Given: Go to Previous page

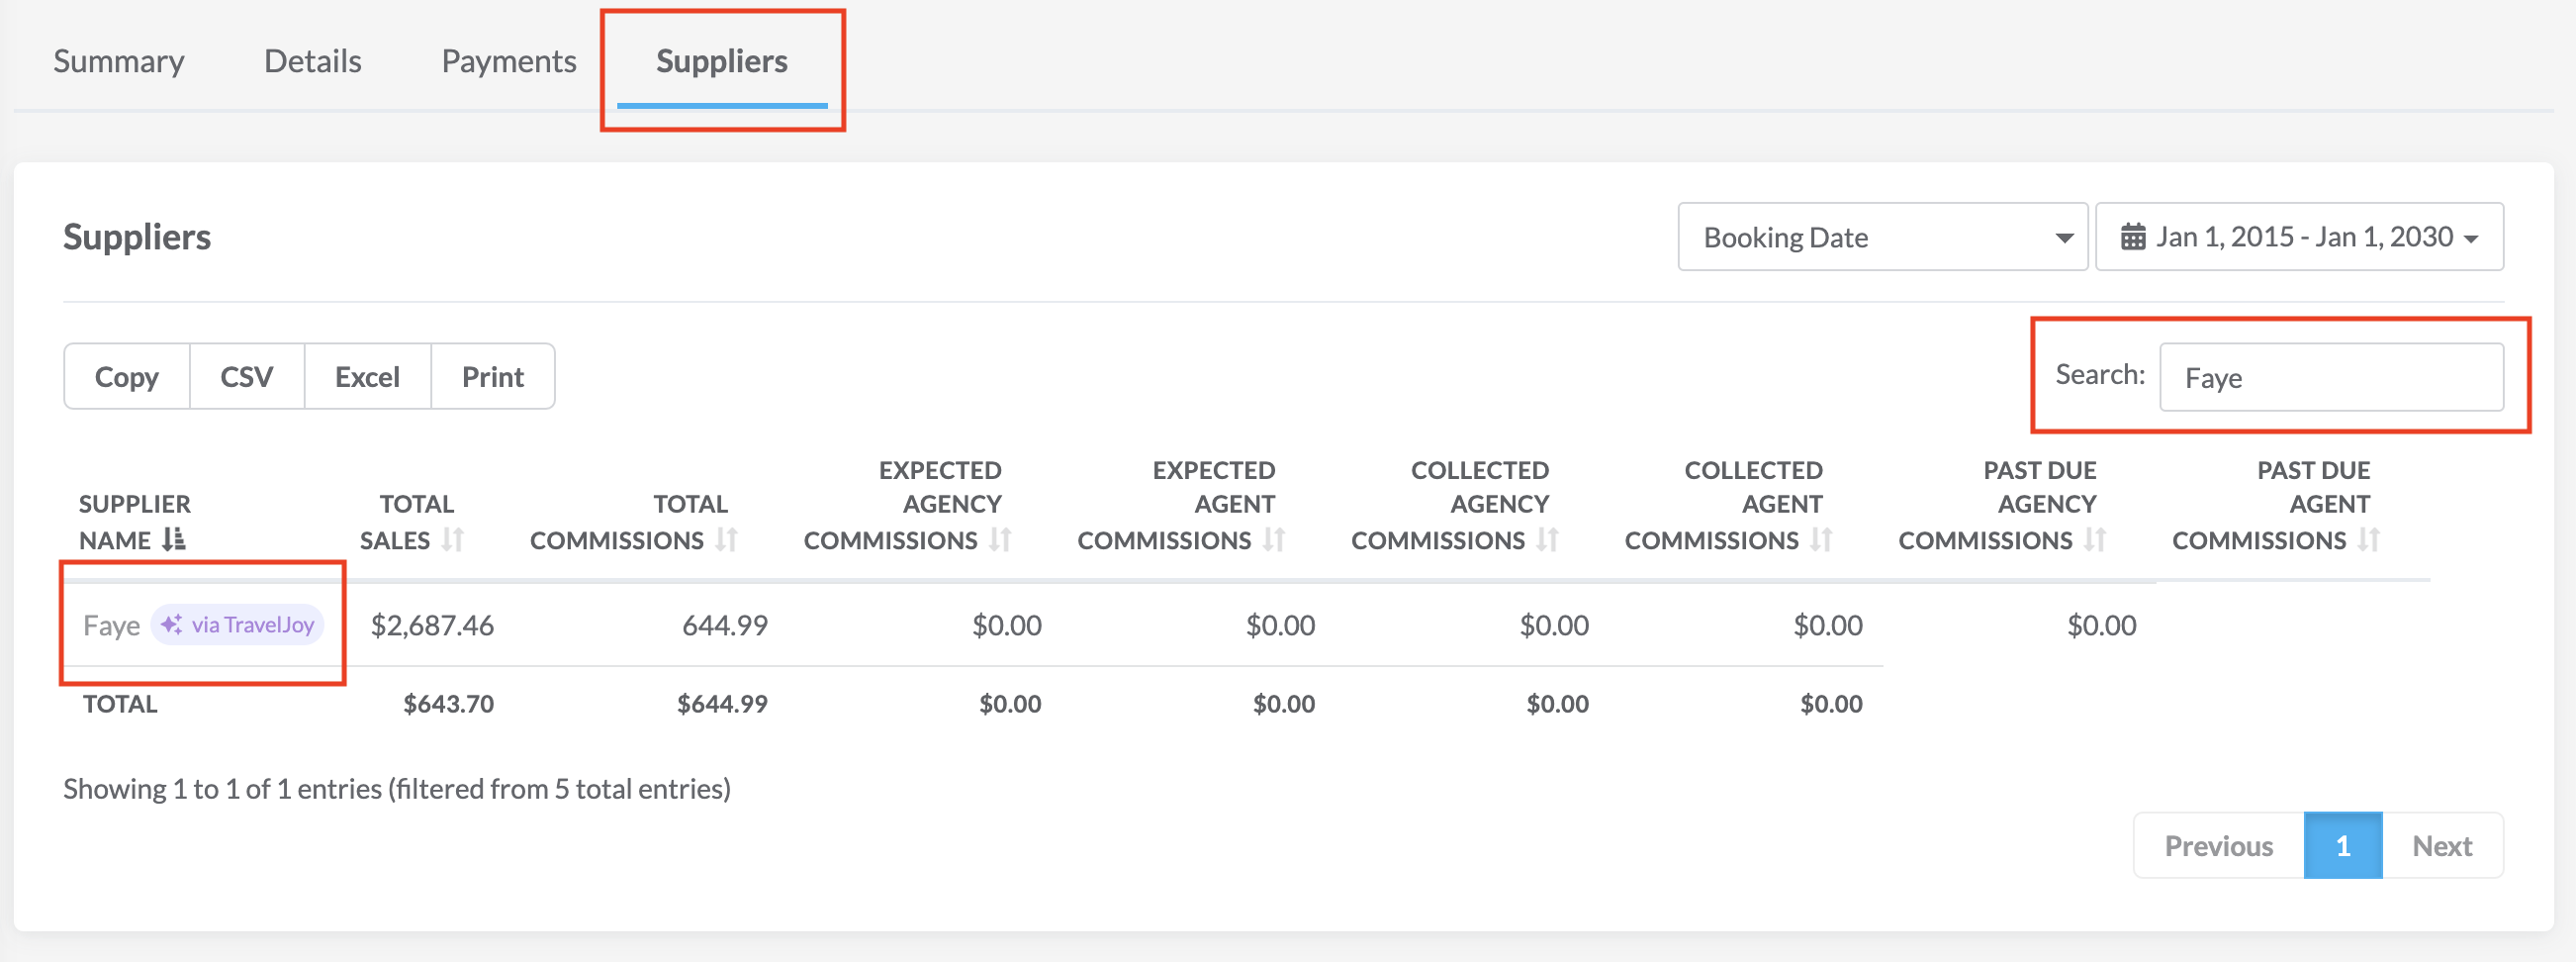Looking at the screenshot, I should (x=2219, y=846).
